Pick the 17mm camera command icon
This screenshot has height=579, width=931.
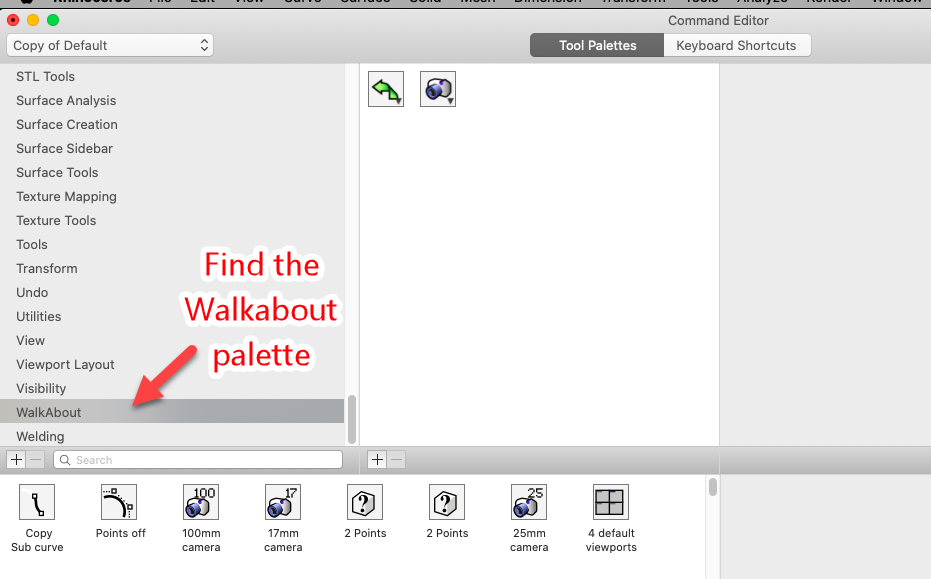pyautogui.click(x=283, y=502)
